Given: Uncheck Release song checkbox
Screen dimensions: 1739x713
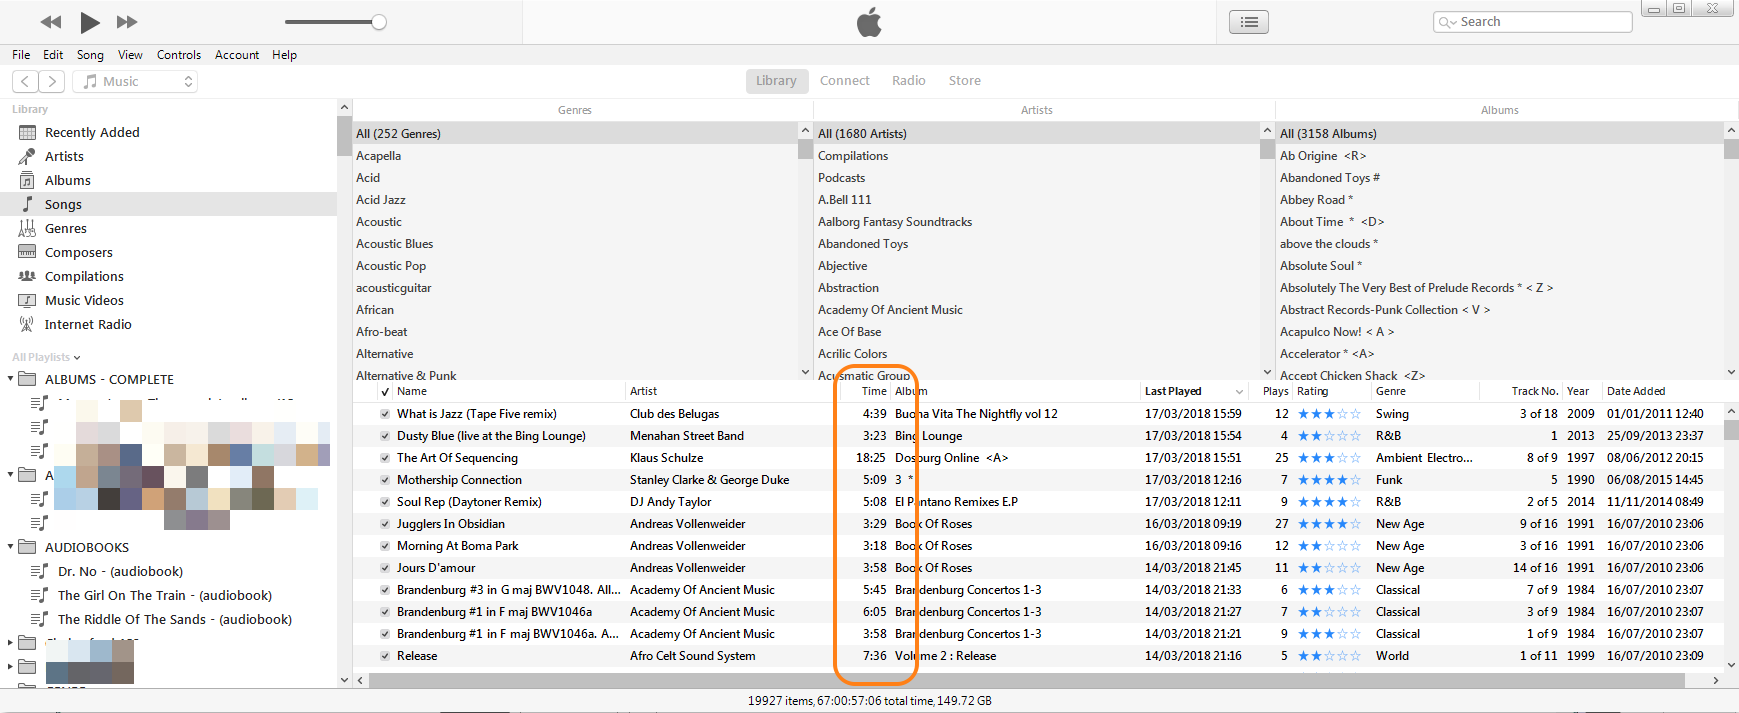Looking at the screenshot, I should (x=385, y=656).
